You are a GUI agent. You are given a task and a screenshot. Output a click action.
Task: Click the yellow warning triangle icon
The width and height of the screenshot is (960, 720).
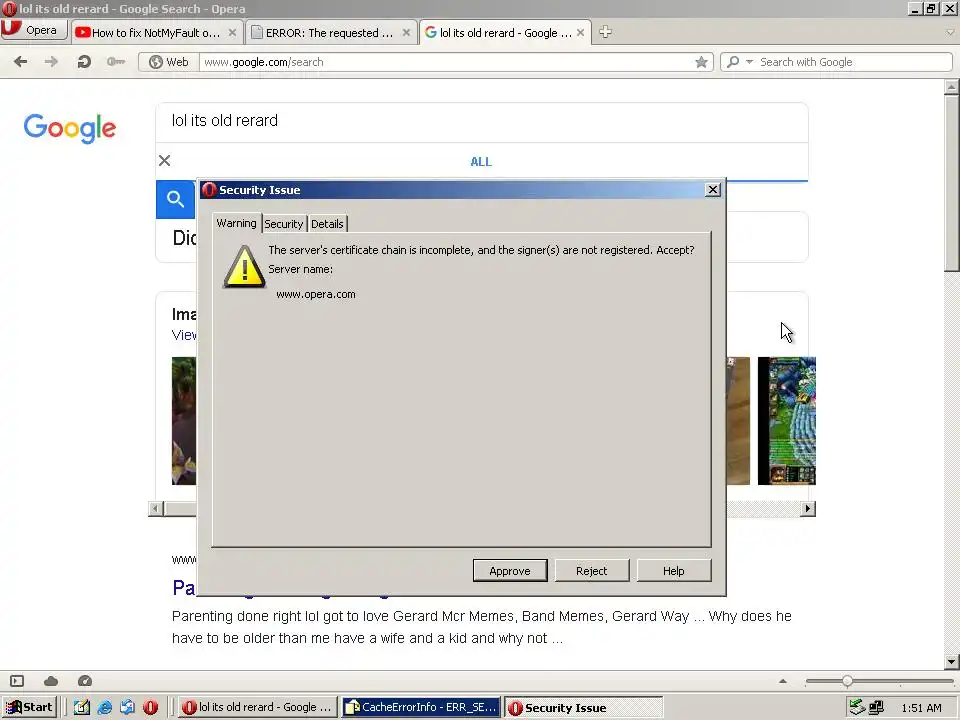pyautogui.click(x=244, y=267)
